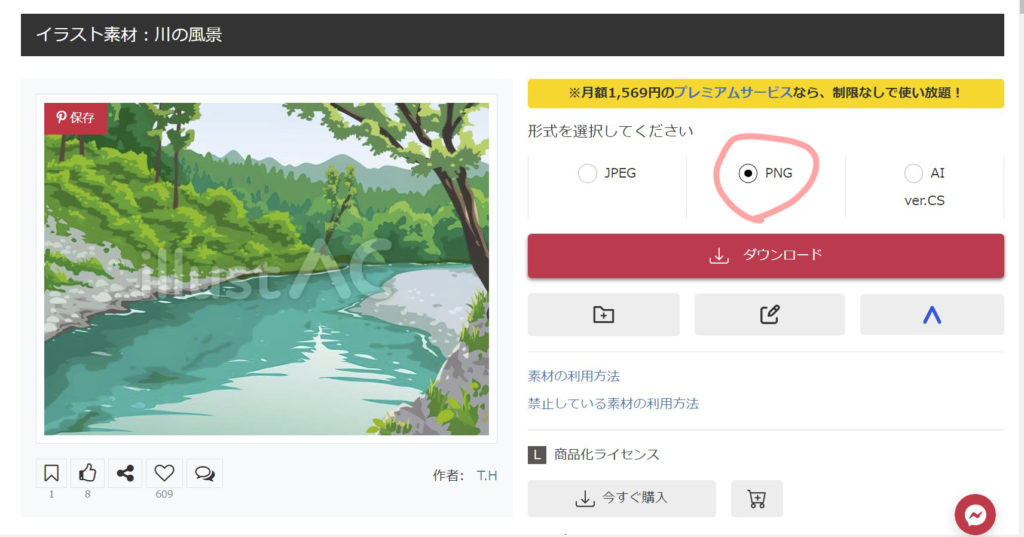1024x537 pixels.
Task: Select the AI format radio button
Action: pos(913,173)
